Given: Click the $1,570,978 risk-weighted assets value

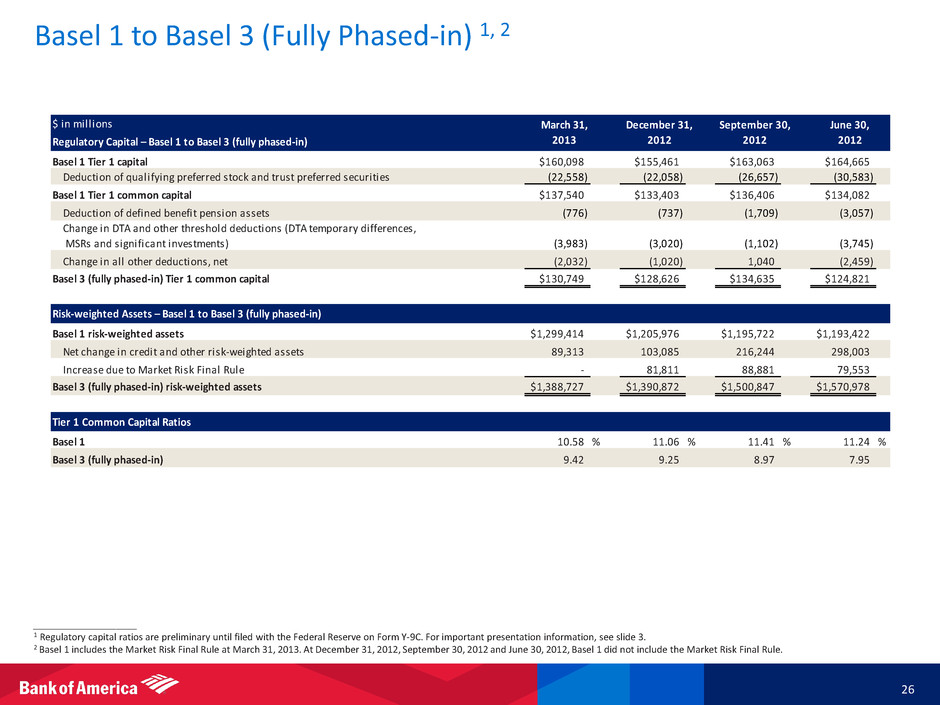Looking at the screenshot, I should (x=850, y=387).
